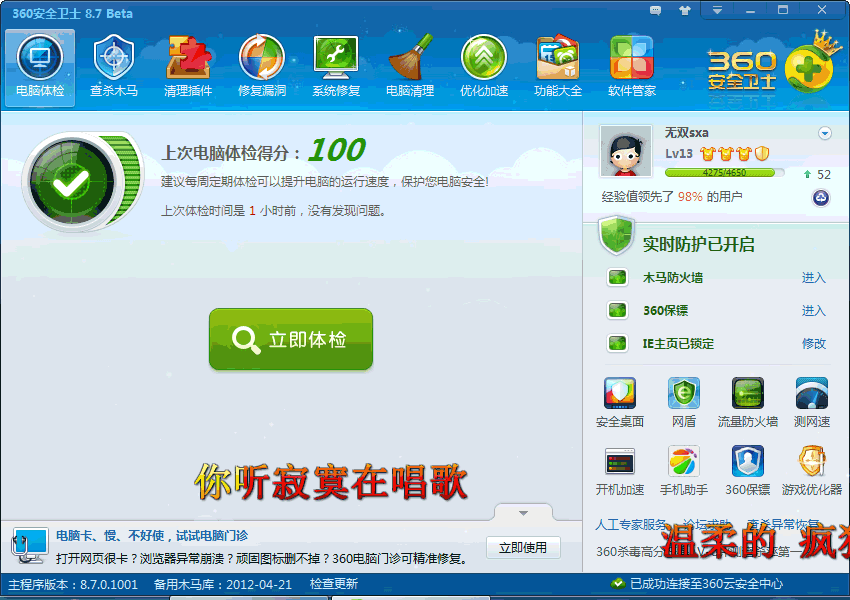
Task: Toggle the 360保镖 protection status indicator
Action: coord(617,311)
